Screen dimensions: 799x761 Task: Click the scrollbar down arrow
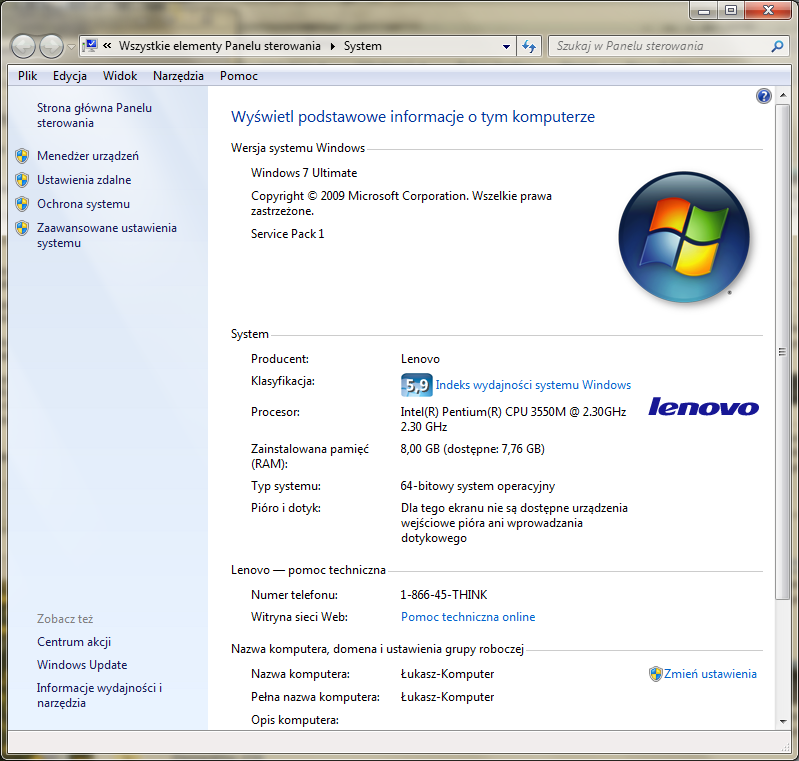[x=783, y=721]
